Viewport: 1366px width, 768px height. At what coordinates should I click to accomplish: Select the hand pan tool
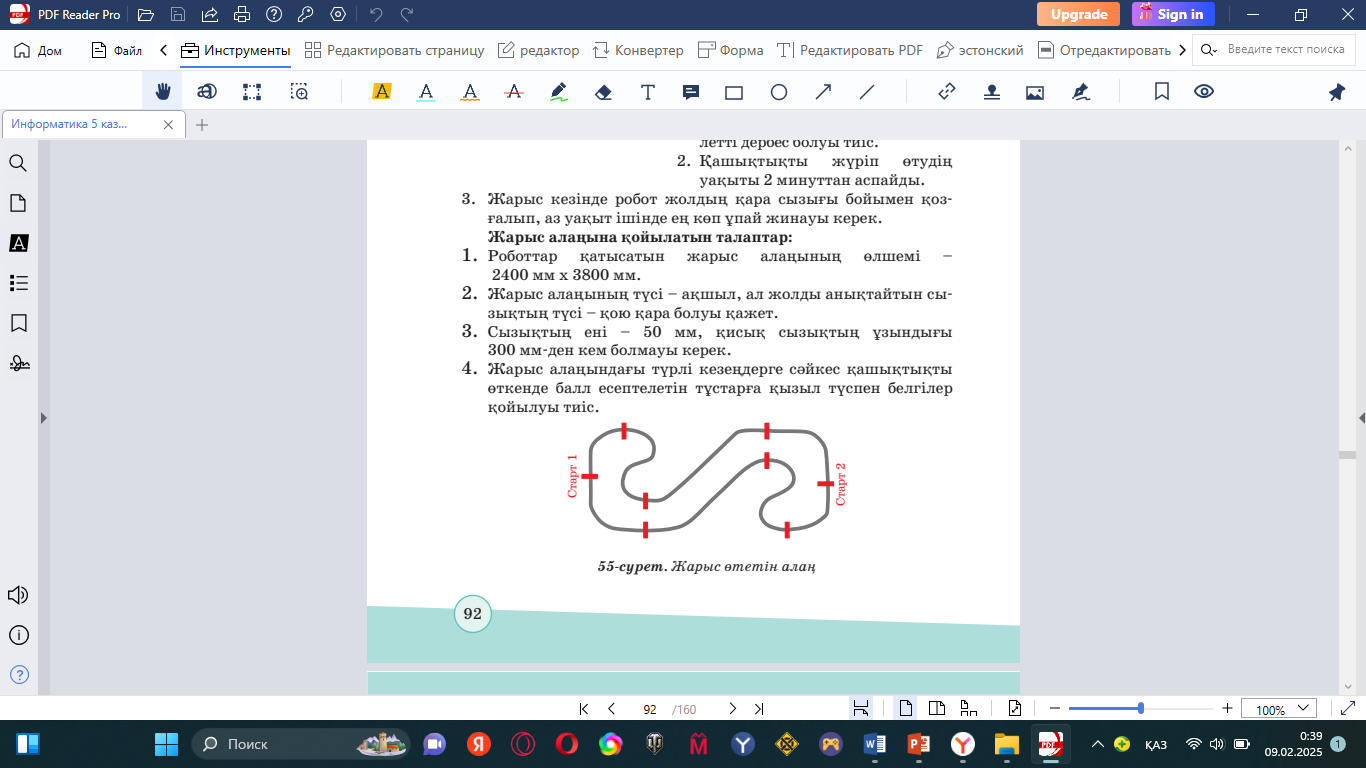coord(162,92)
